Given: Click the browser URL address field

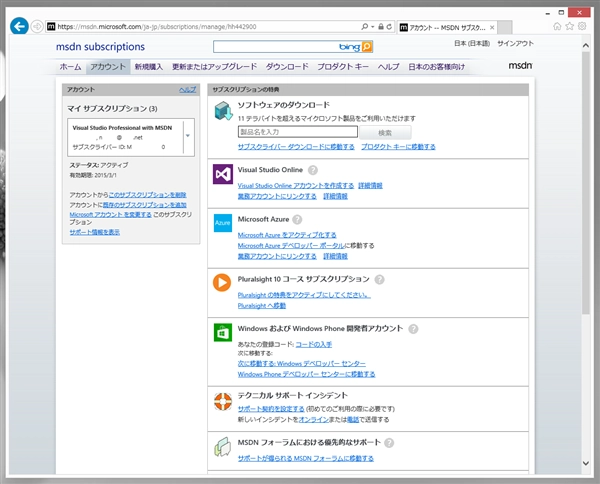Looking at the screenshot, I should coord(203,27).
